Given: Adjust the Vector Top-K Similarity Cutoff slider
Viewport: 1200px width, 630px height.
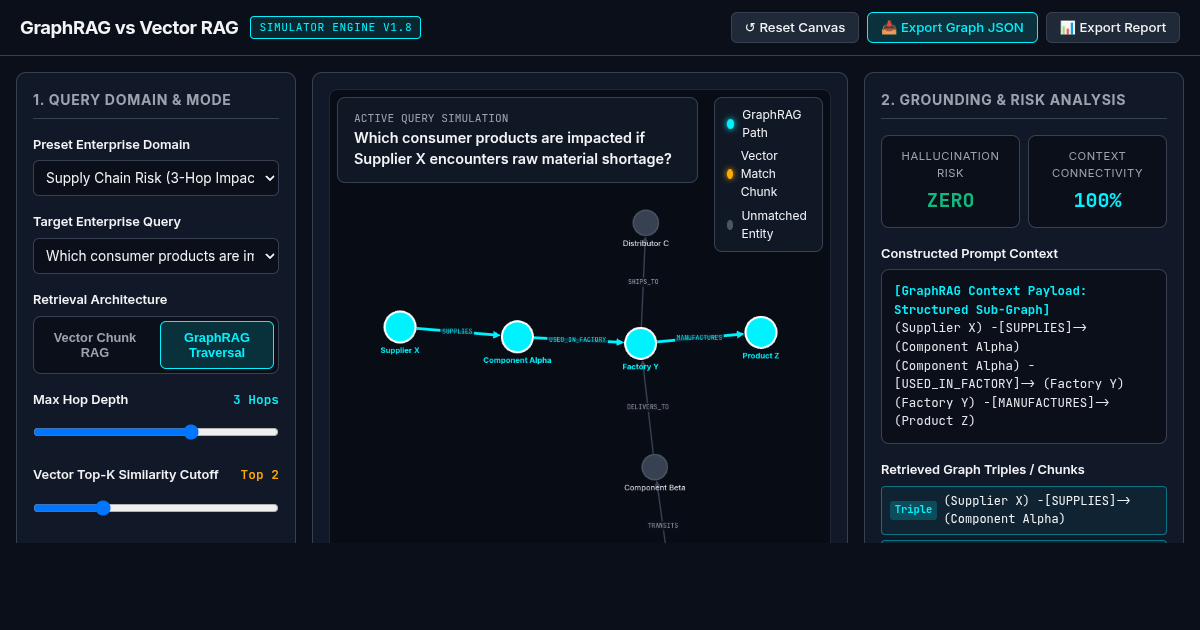Looking at the screenshot, I should tap(156, 508).
